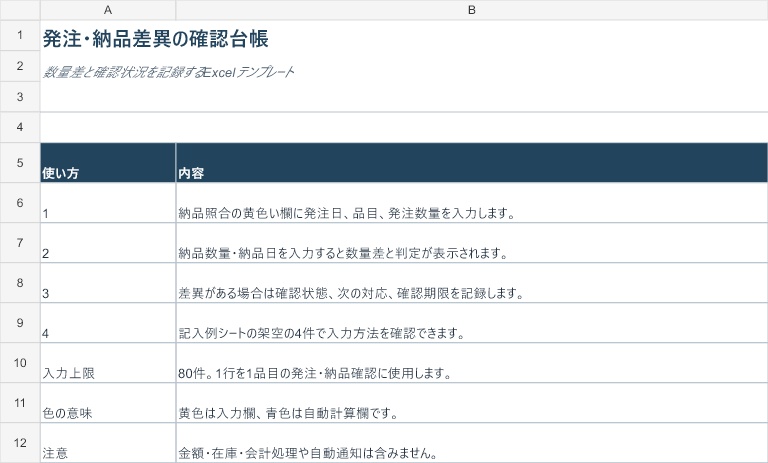This screenshot has height=463, width=768.
Task: Select row 5 header
Action: coord(20,163)
